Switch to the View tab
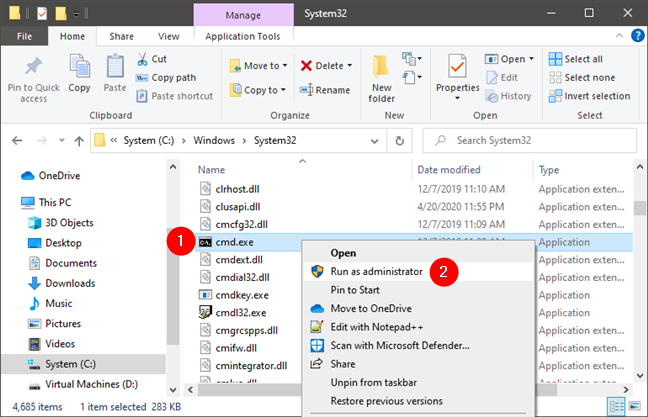 169,36
